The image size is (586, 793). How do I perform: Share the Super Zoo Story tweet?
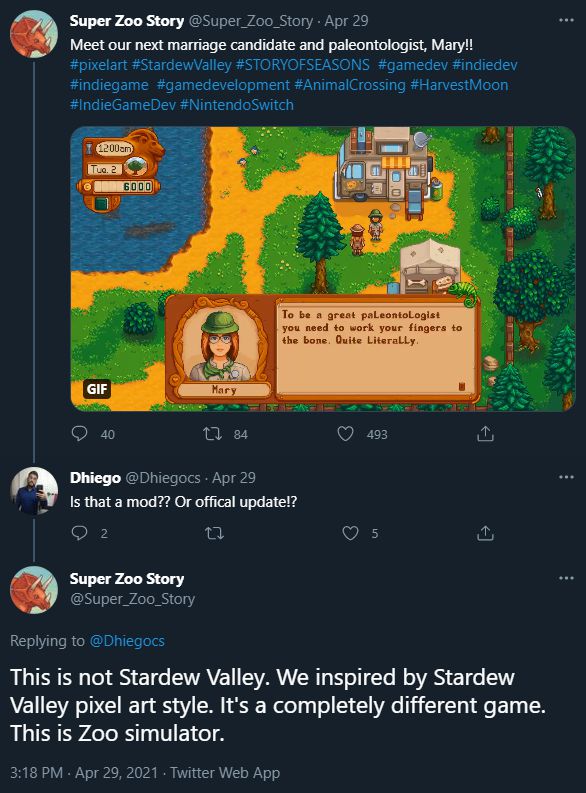tap(485, 434)
